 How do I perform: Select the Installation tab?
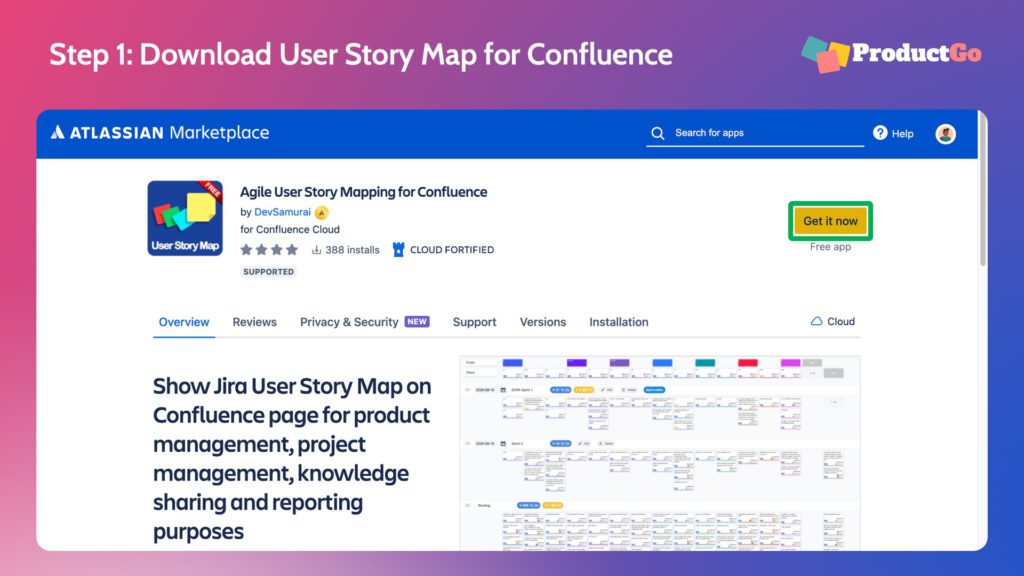coord(619,322)
